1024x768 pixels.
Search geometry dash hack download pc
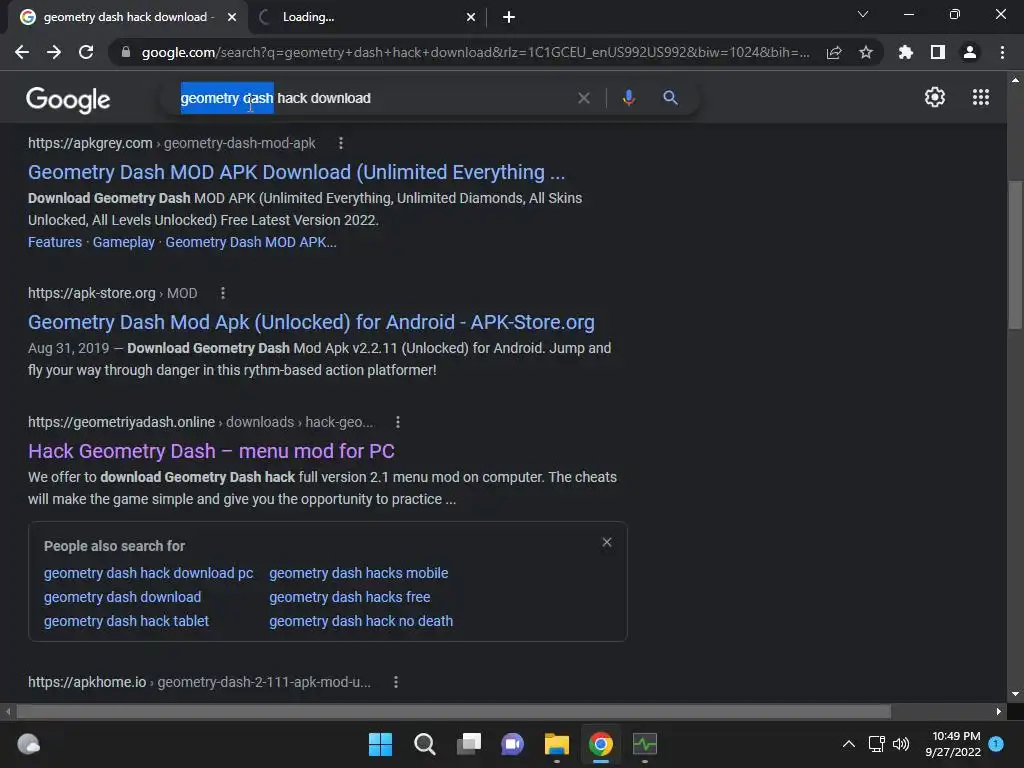point(148,573)
